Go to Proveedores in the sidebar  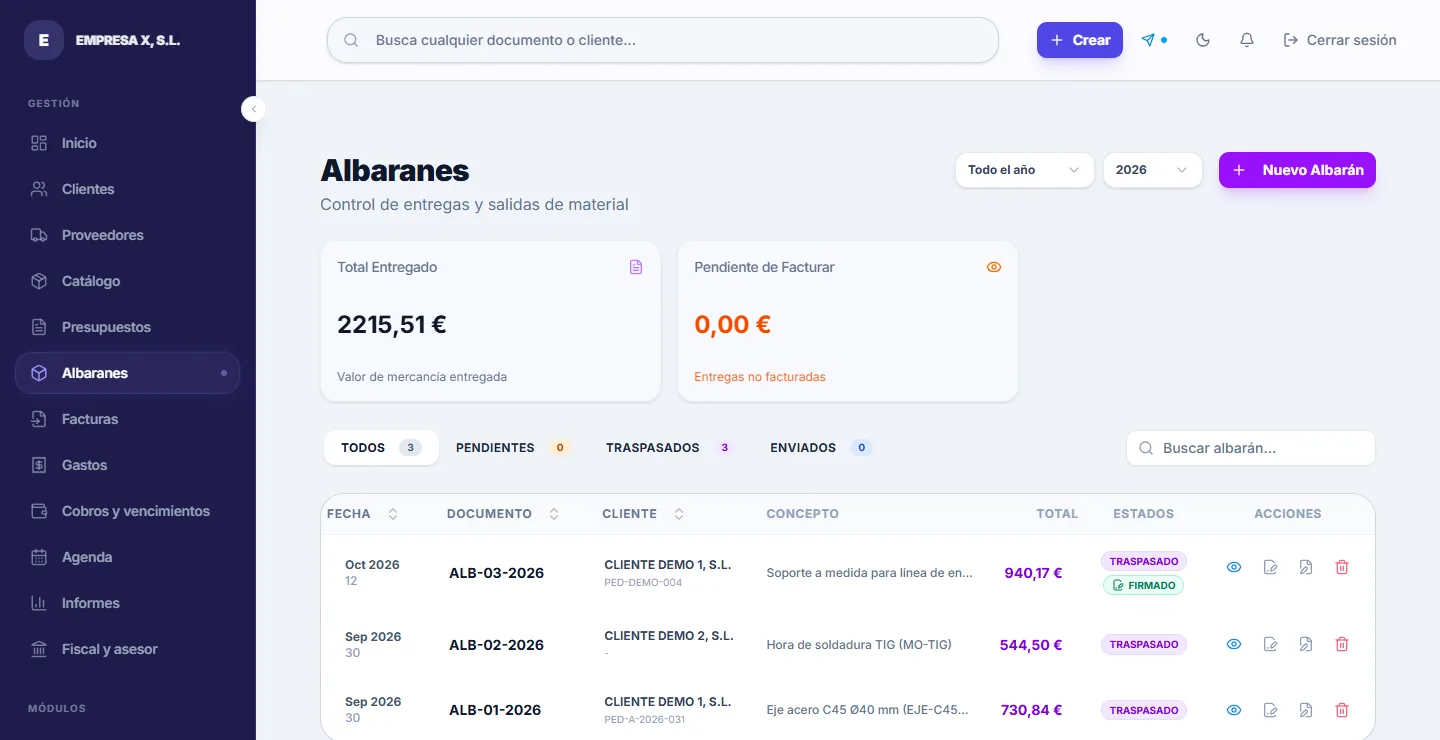[127, 235]
